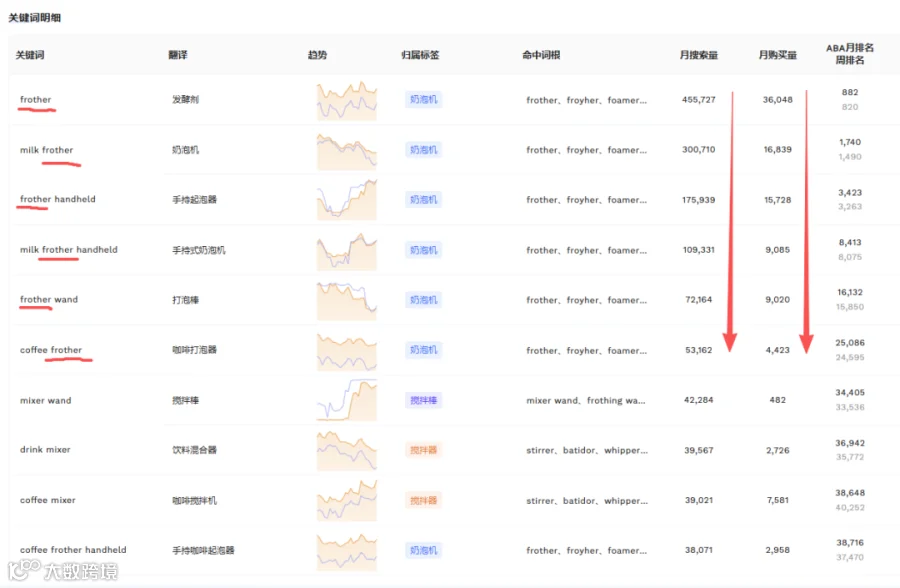Click the purchase volume 36,048
Image resolution: width=900 pixels, height=588 pixels.
coord(778,99)
